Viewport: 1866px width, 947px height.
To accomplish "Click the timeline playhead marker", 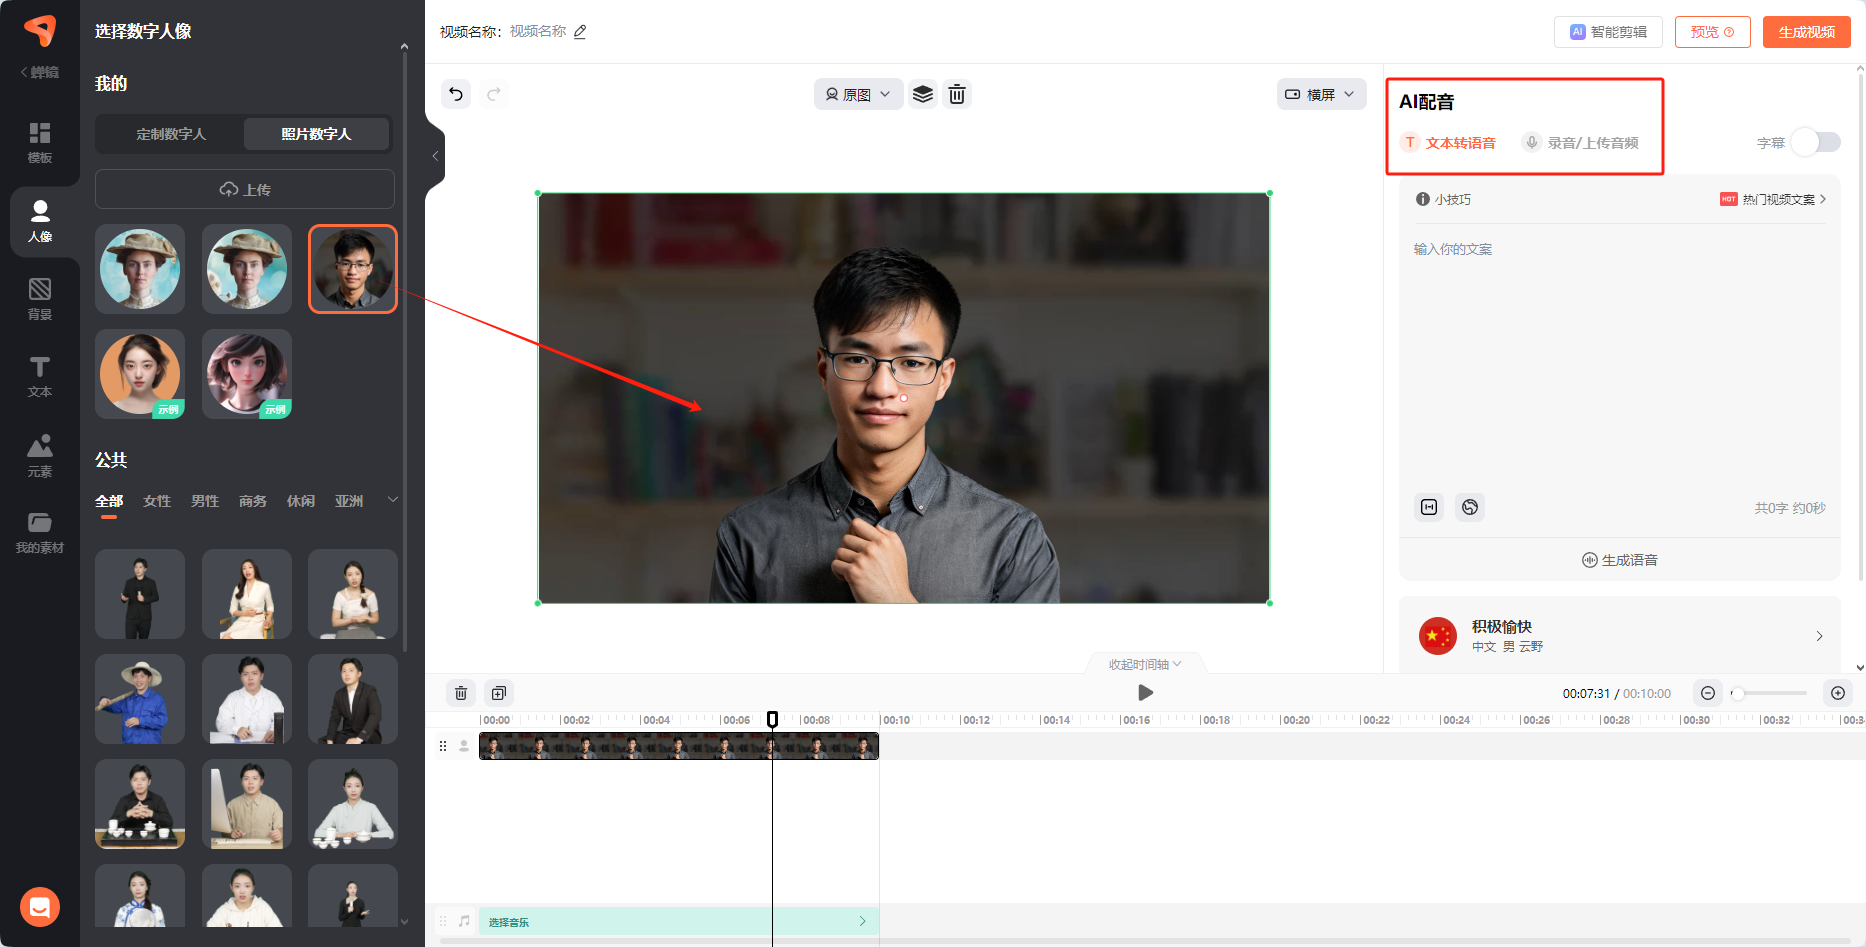I will [772, 719].
